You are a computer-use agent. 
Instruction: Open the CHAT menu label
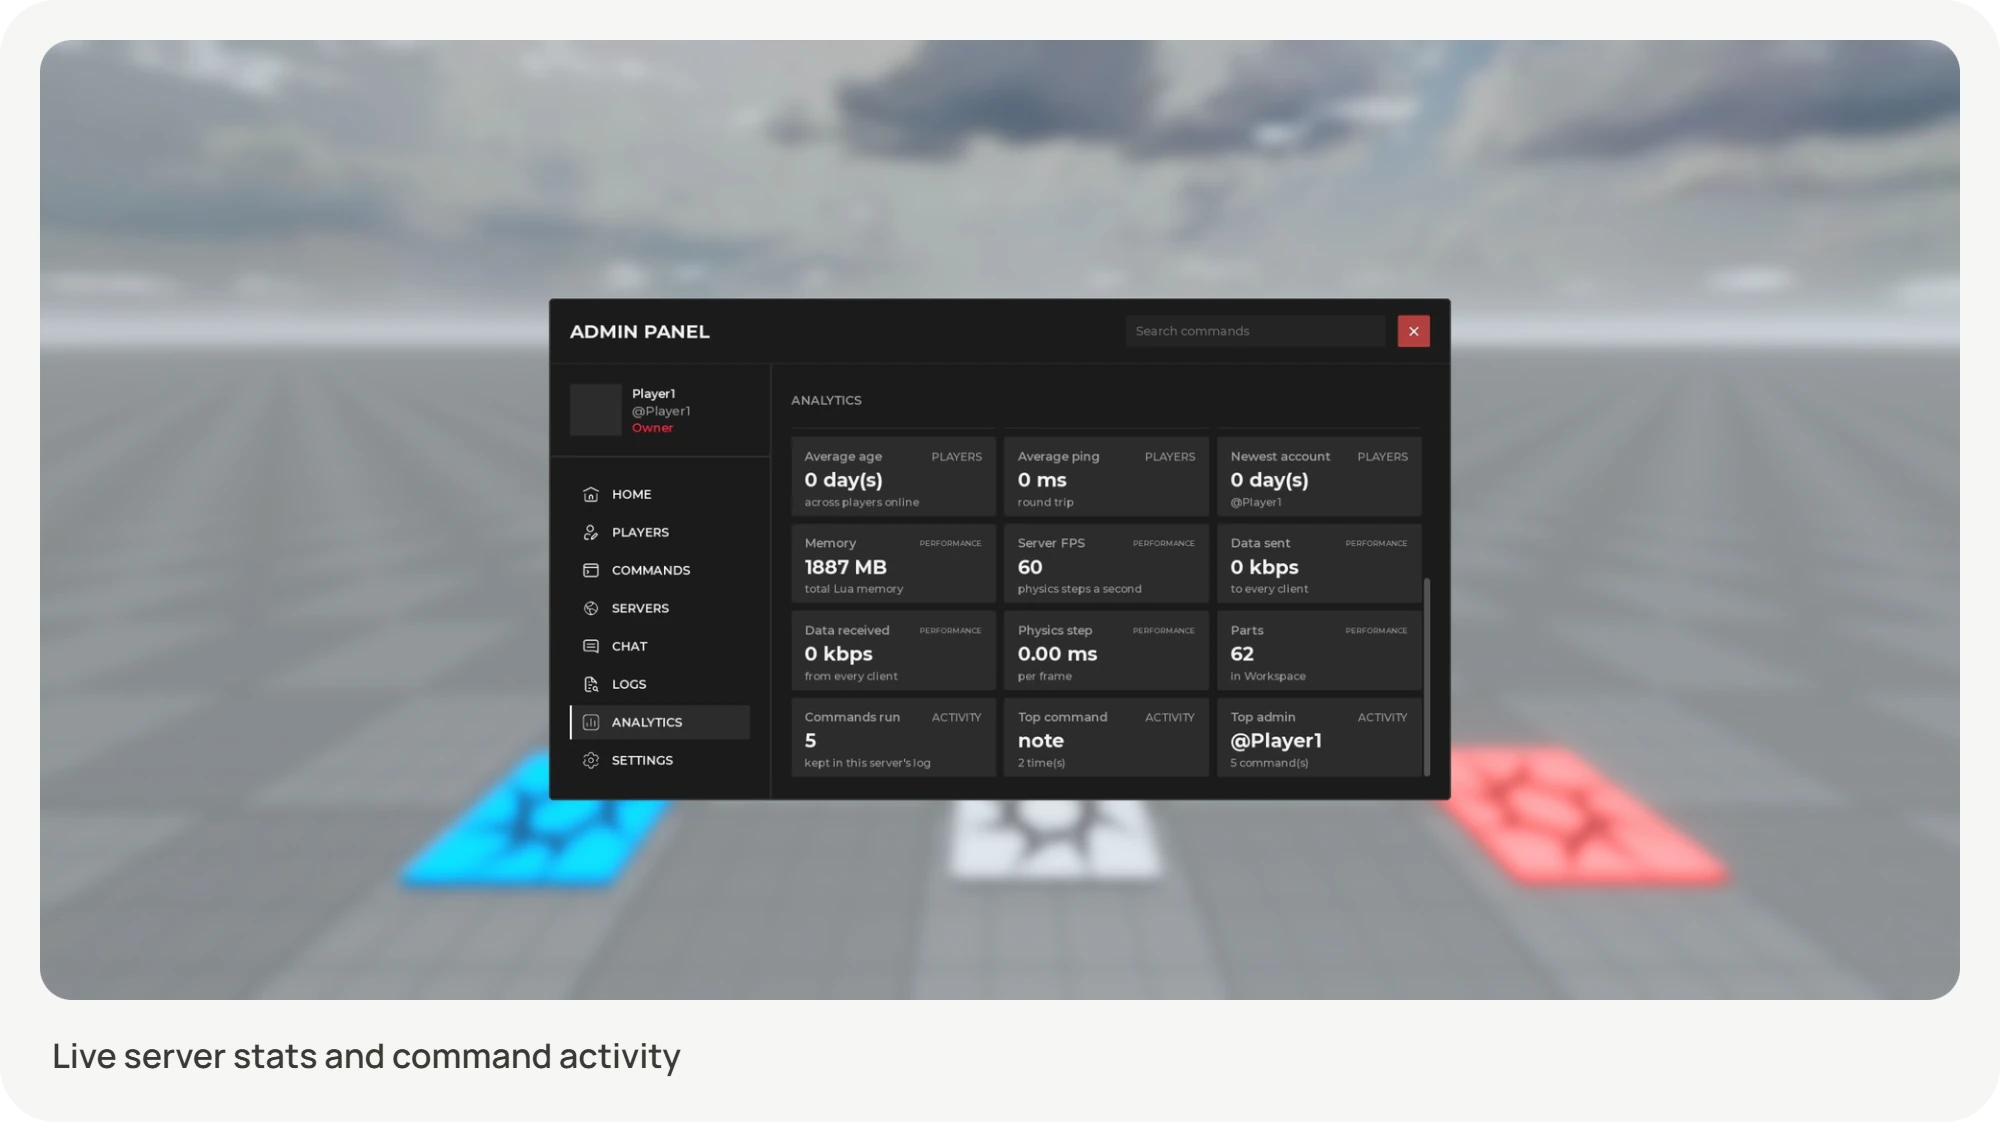coord(629,646)
